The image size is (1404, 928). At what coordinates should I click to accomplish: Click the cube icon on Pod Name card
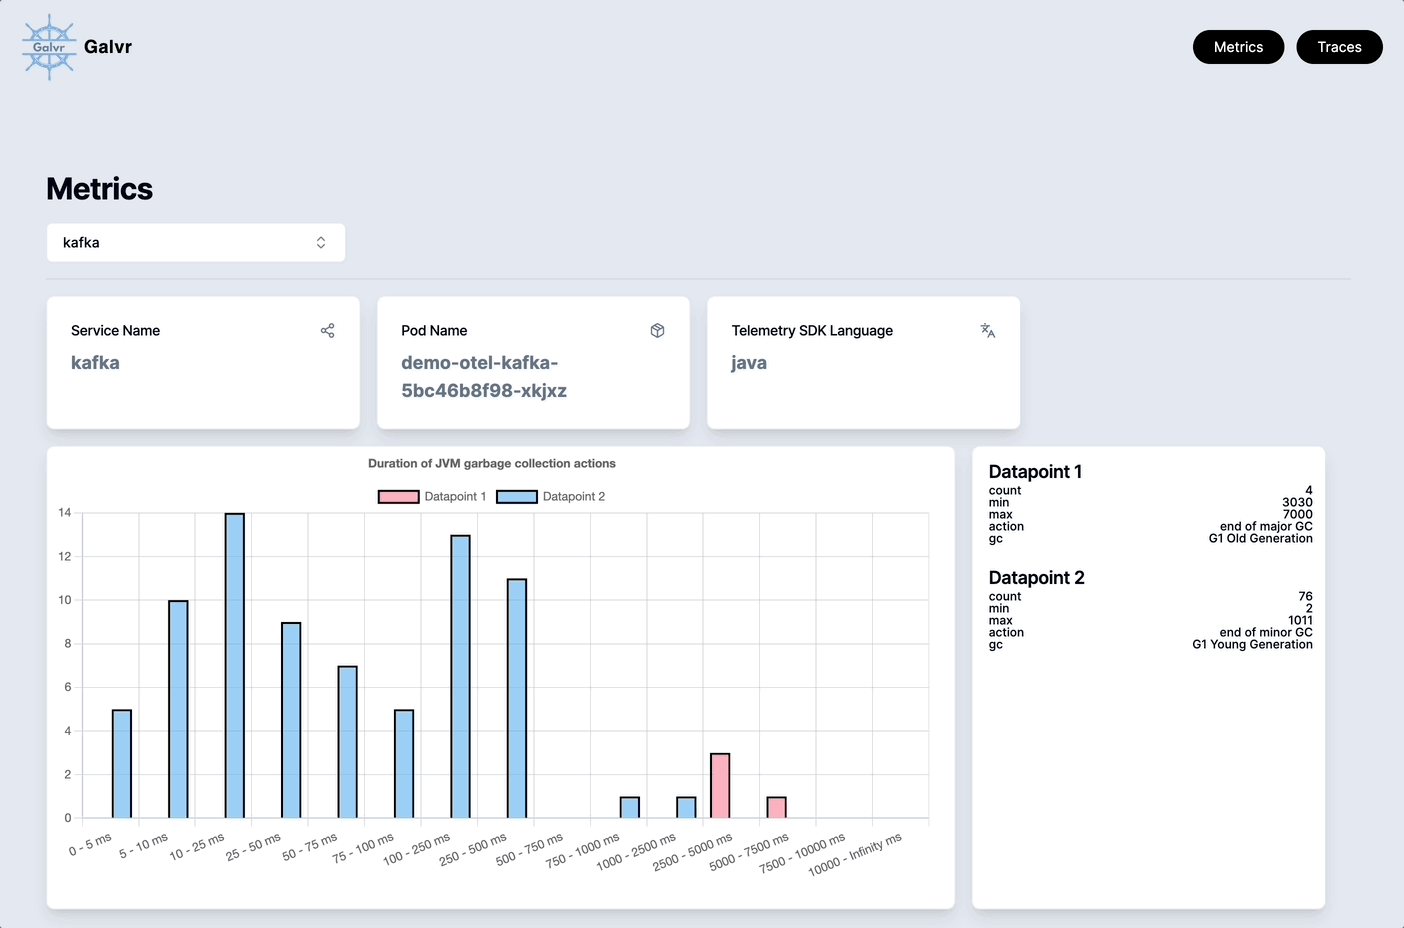click(x=657, y=331)
